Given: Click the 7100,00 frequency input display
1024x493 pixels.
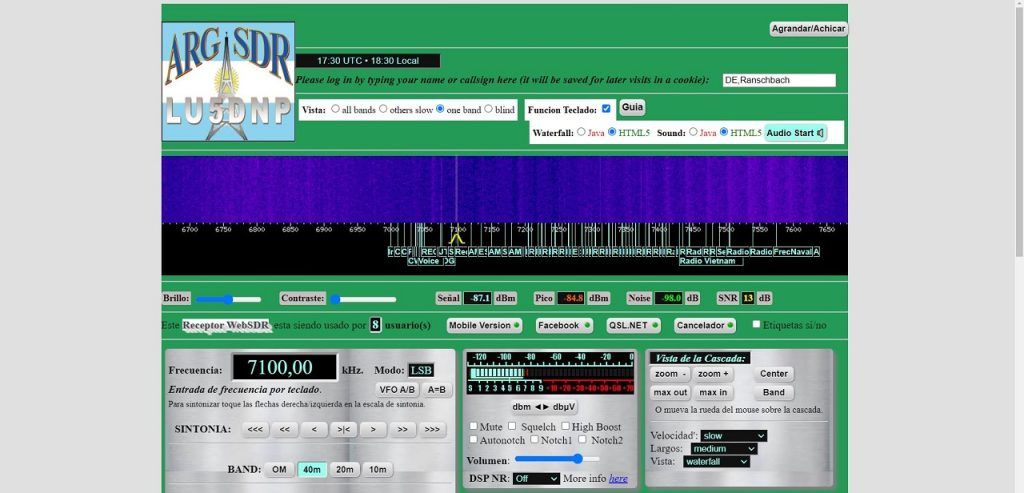Looking at the screenshot, I should coord(284,368).
